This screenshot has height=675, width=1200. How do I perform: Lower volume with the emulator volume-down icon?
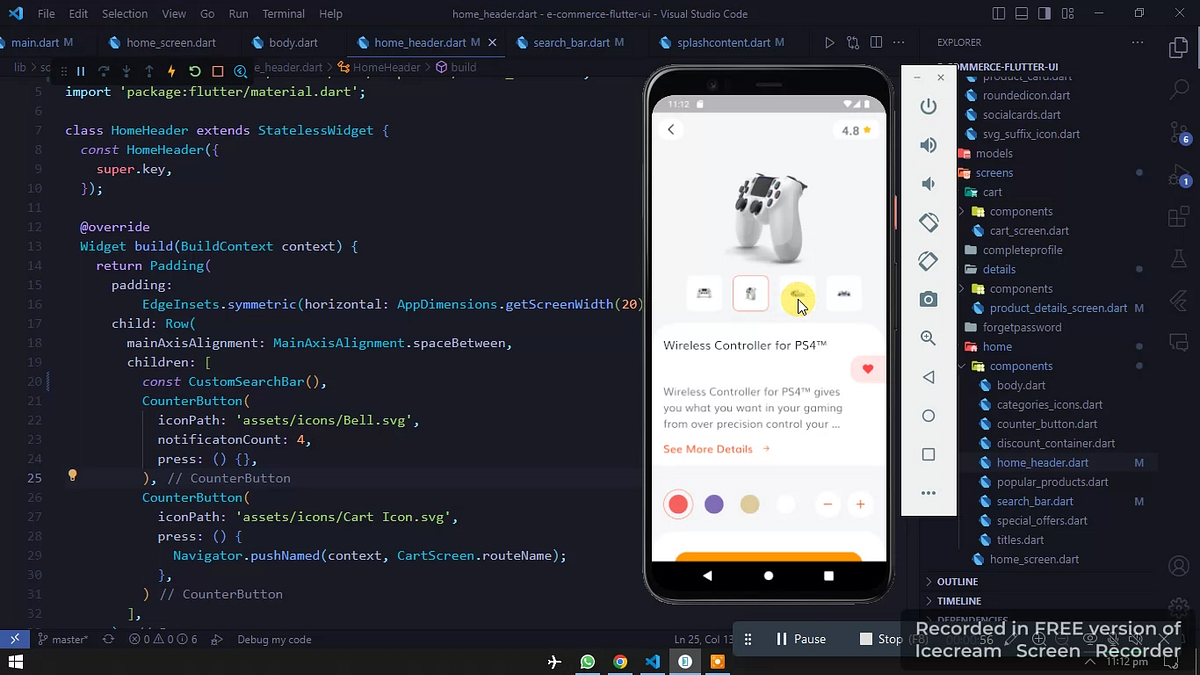(928, 183)
